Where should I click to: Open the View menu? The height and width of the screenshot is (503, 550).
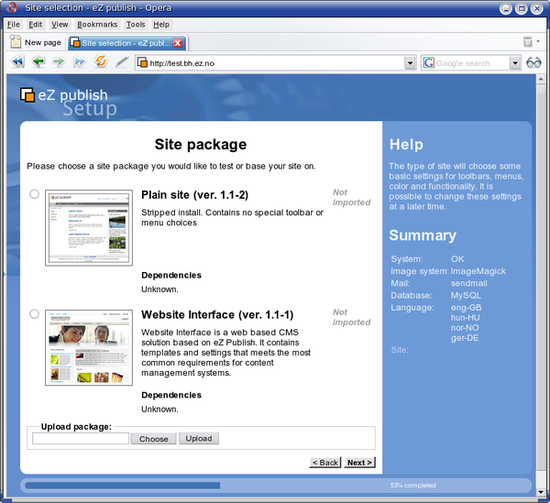(60, 25)
